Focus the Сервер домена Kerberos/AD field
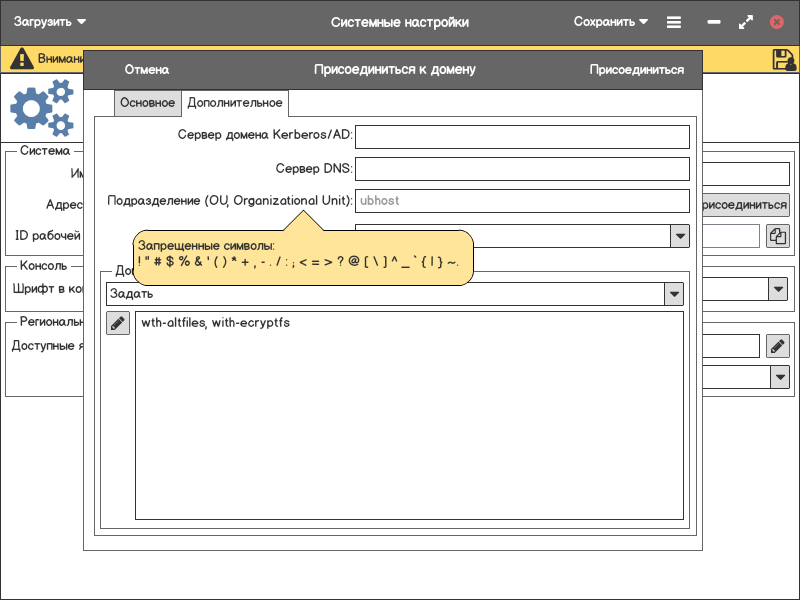The image size is (800, 600). (522, 136)
